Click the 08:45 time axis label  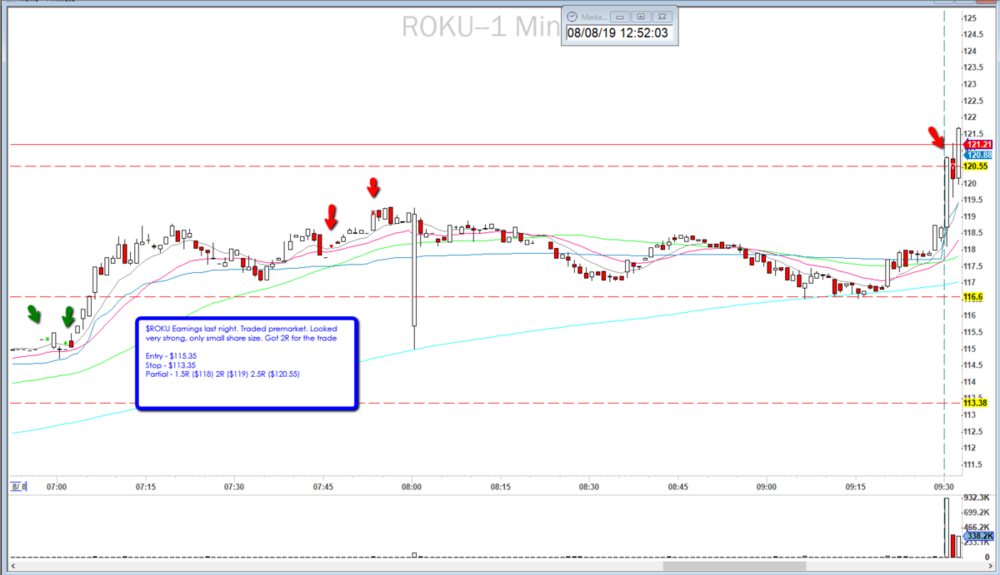click(678, 486)
